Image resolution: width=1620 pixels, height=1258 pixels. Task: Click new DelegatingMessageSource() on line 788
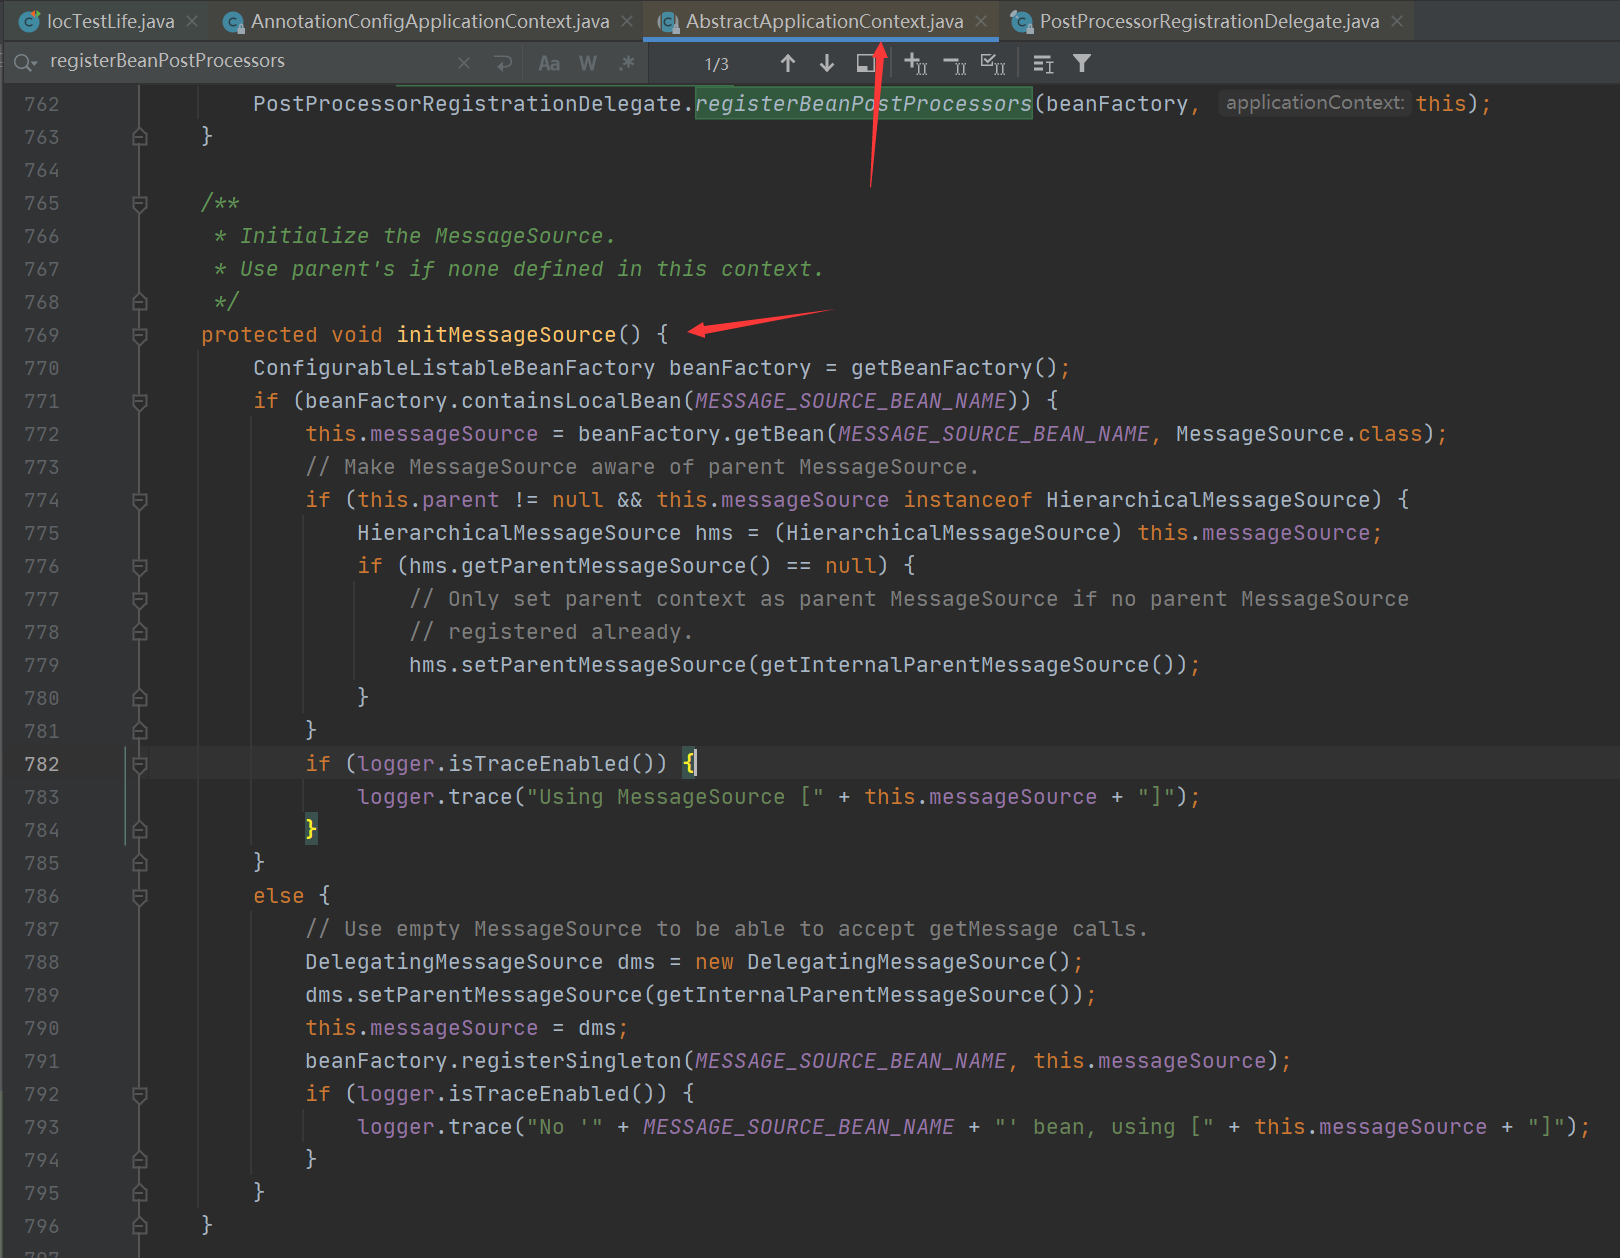coord(883,962)
